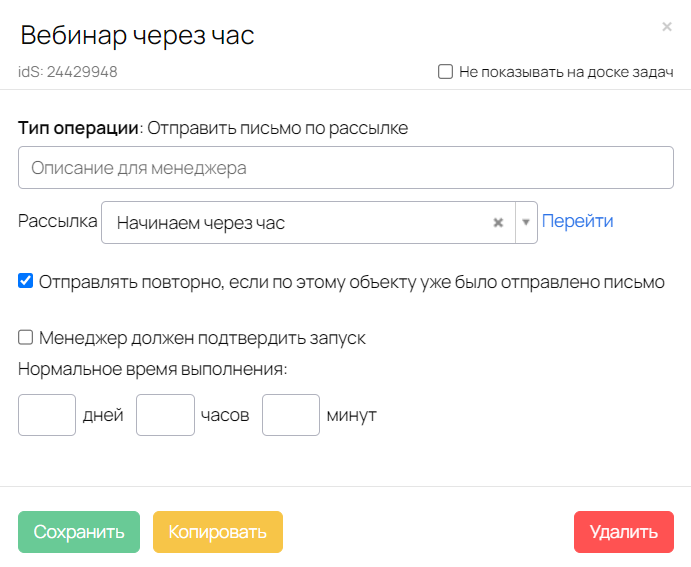Uncheck 'Отправлять повторно' checkbox
Viewport: 691px width, 567px height.
coord(26,281)
